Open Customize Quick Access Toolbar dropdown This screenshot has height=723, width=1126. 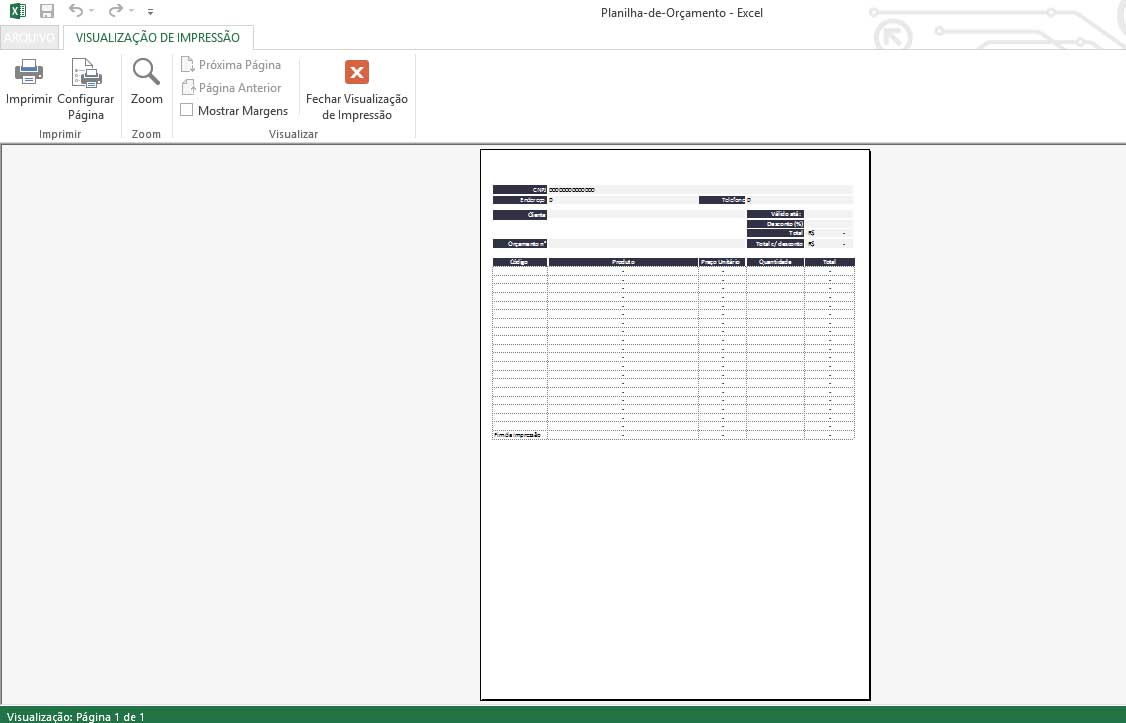[150, 12]
